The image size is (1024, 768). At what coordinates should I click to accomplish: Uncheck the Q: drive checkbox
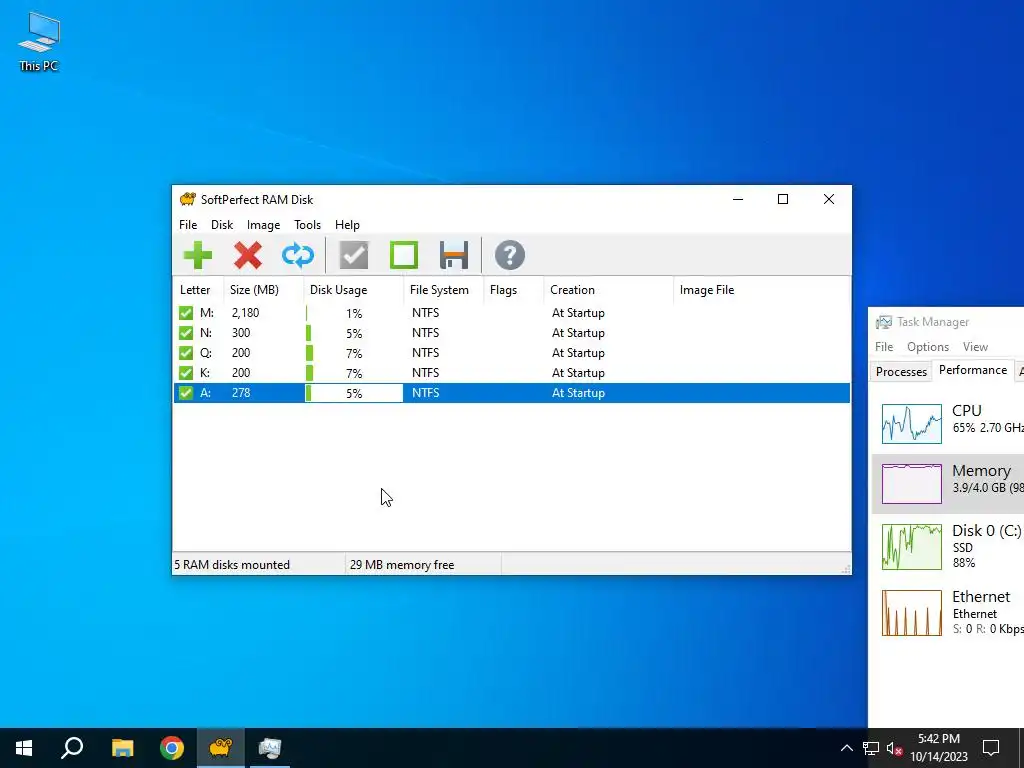(186, 353)
